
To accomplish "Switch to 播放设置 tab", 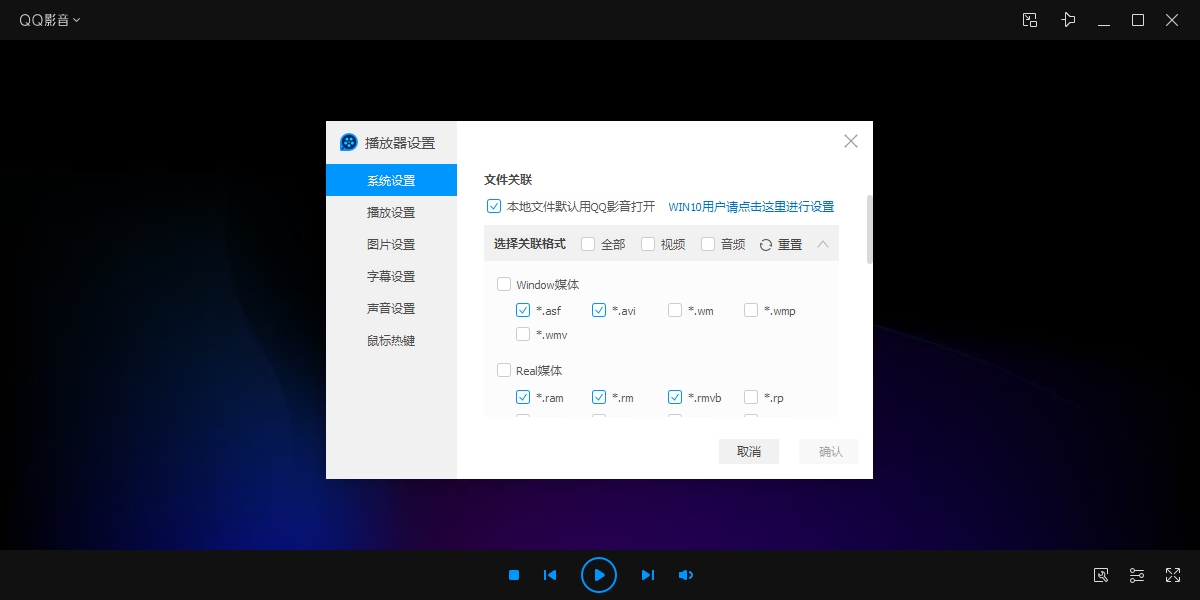I will click(391, 213).
